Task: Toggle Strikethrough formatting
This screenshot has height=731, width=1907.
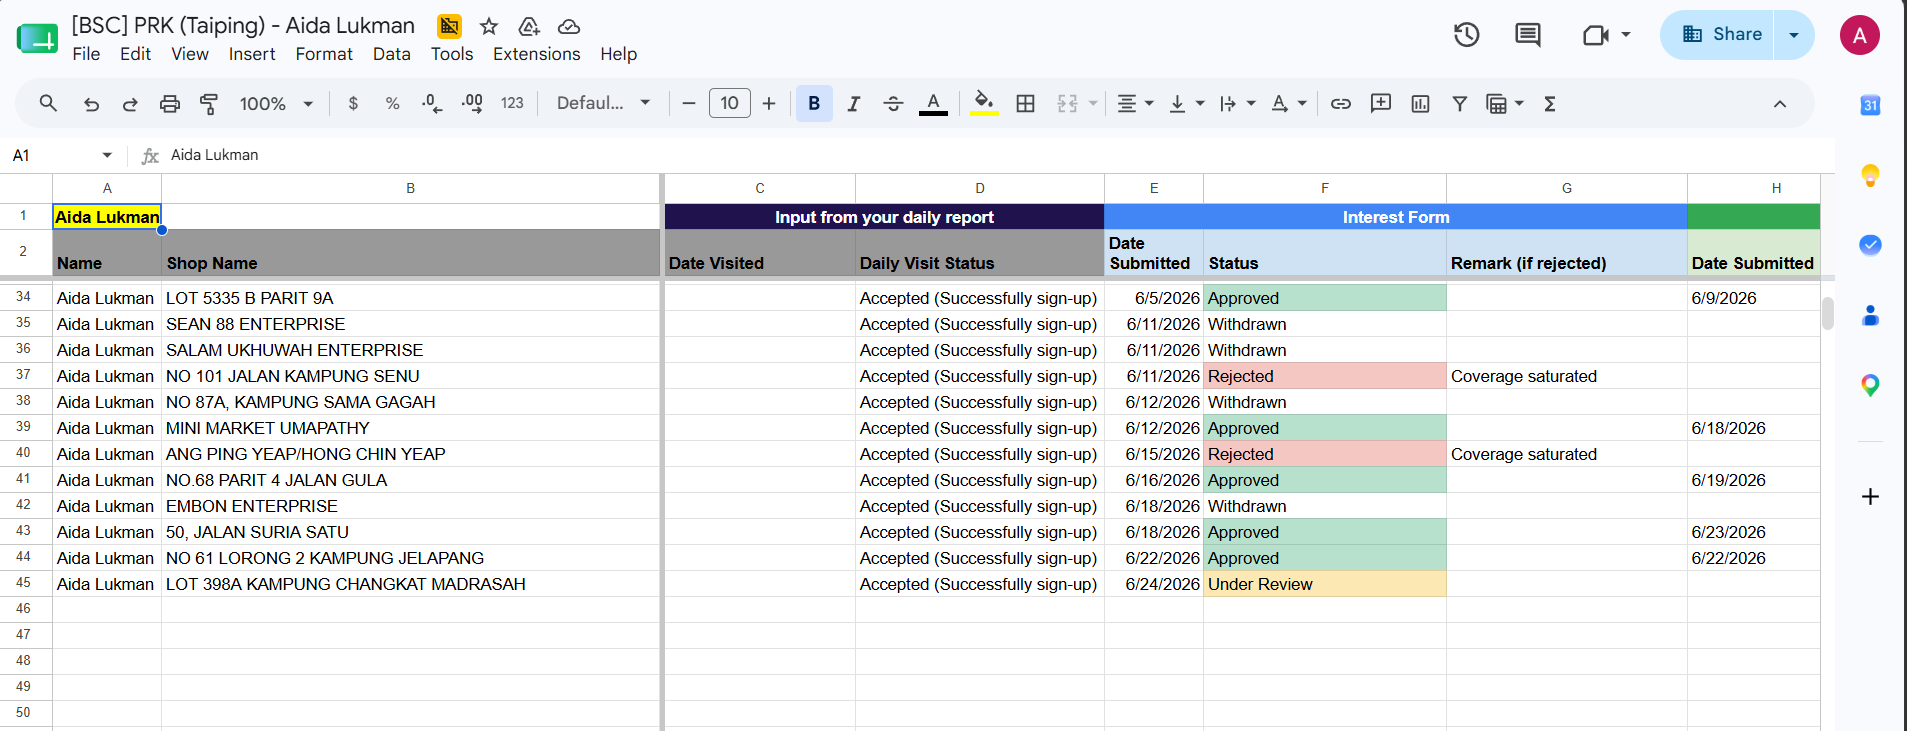Action: 893,103
